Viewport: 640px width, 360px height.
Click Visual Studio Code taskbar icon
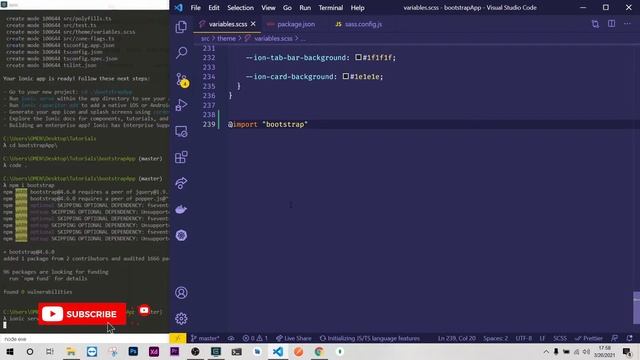tap(278, 351)
